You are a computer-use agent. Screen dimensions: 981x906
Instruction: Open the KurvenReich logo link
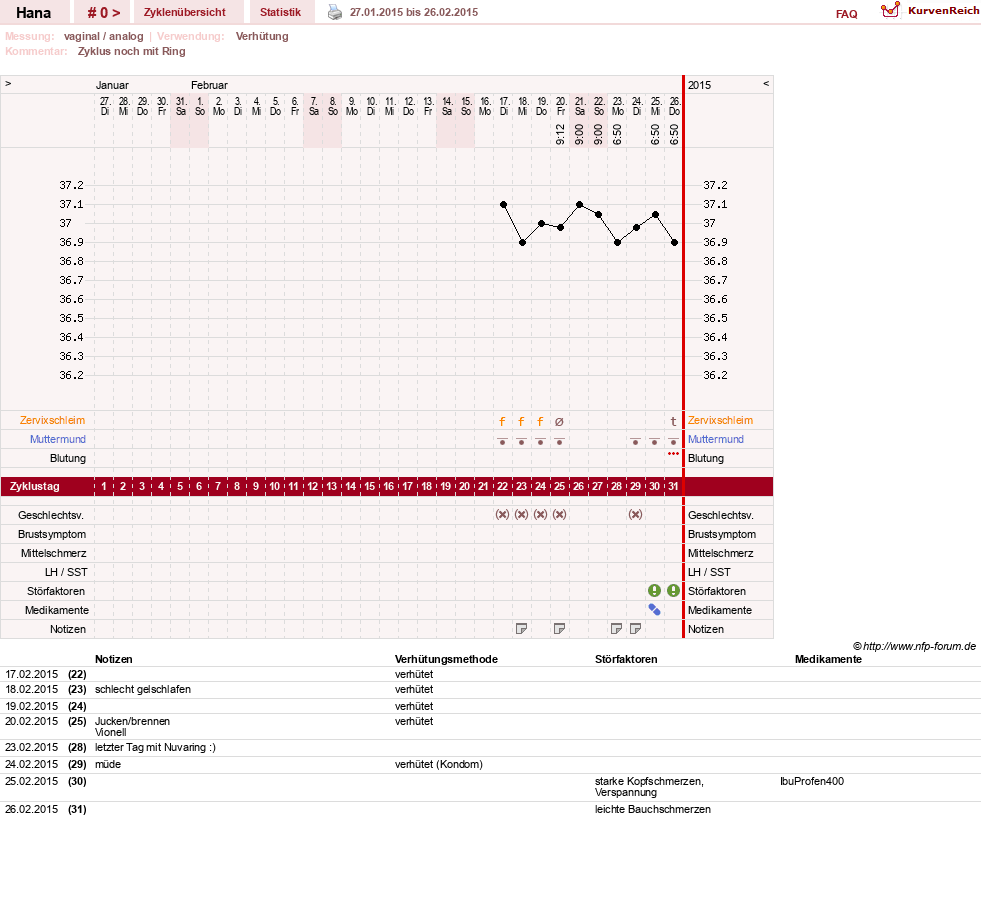[x=930, y=10]
